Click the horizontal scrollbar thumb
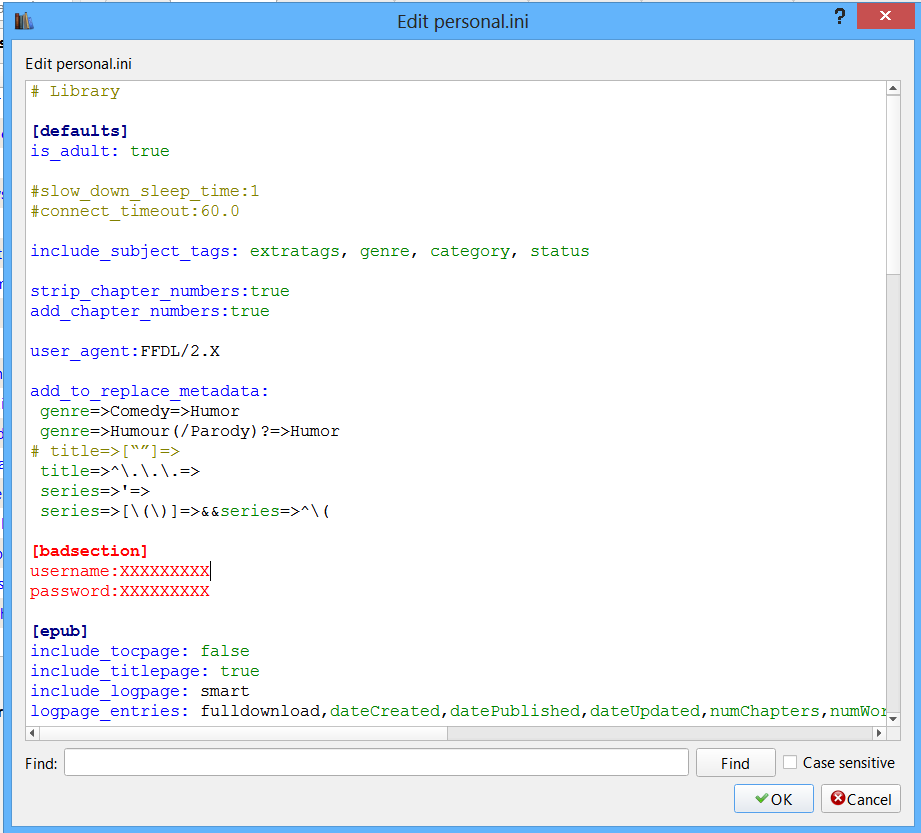Image resolution: width=921 pixels, height=833 pixels. (x=243, y=733)
